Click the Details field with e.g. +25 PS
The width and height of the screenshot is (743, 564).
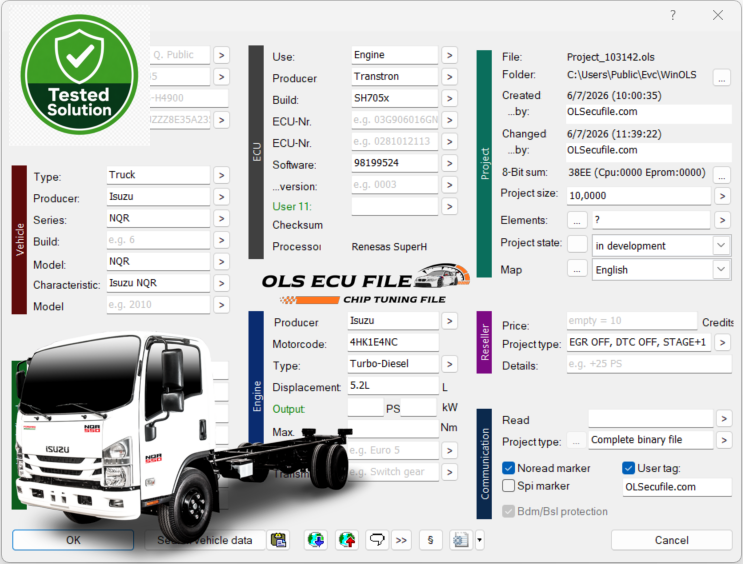click(649, 364)
